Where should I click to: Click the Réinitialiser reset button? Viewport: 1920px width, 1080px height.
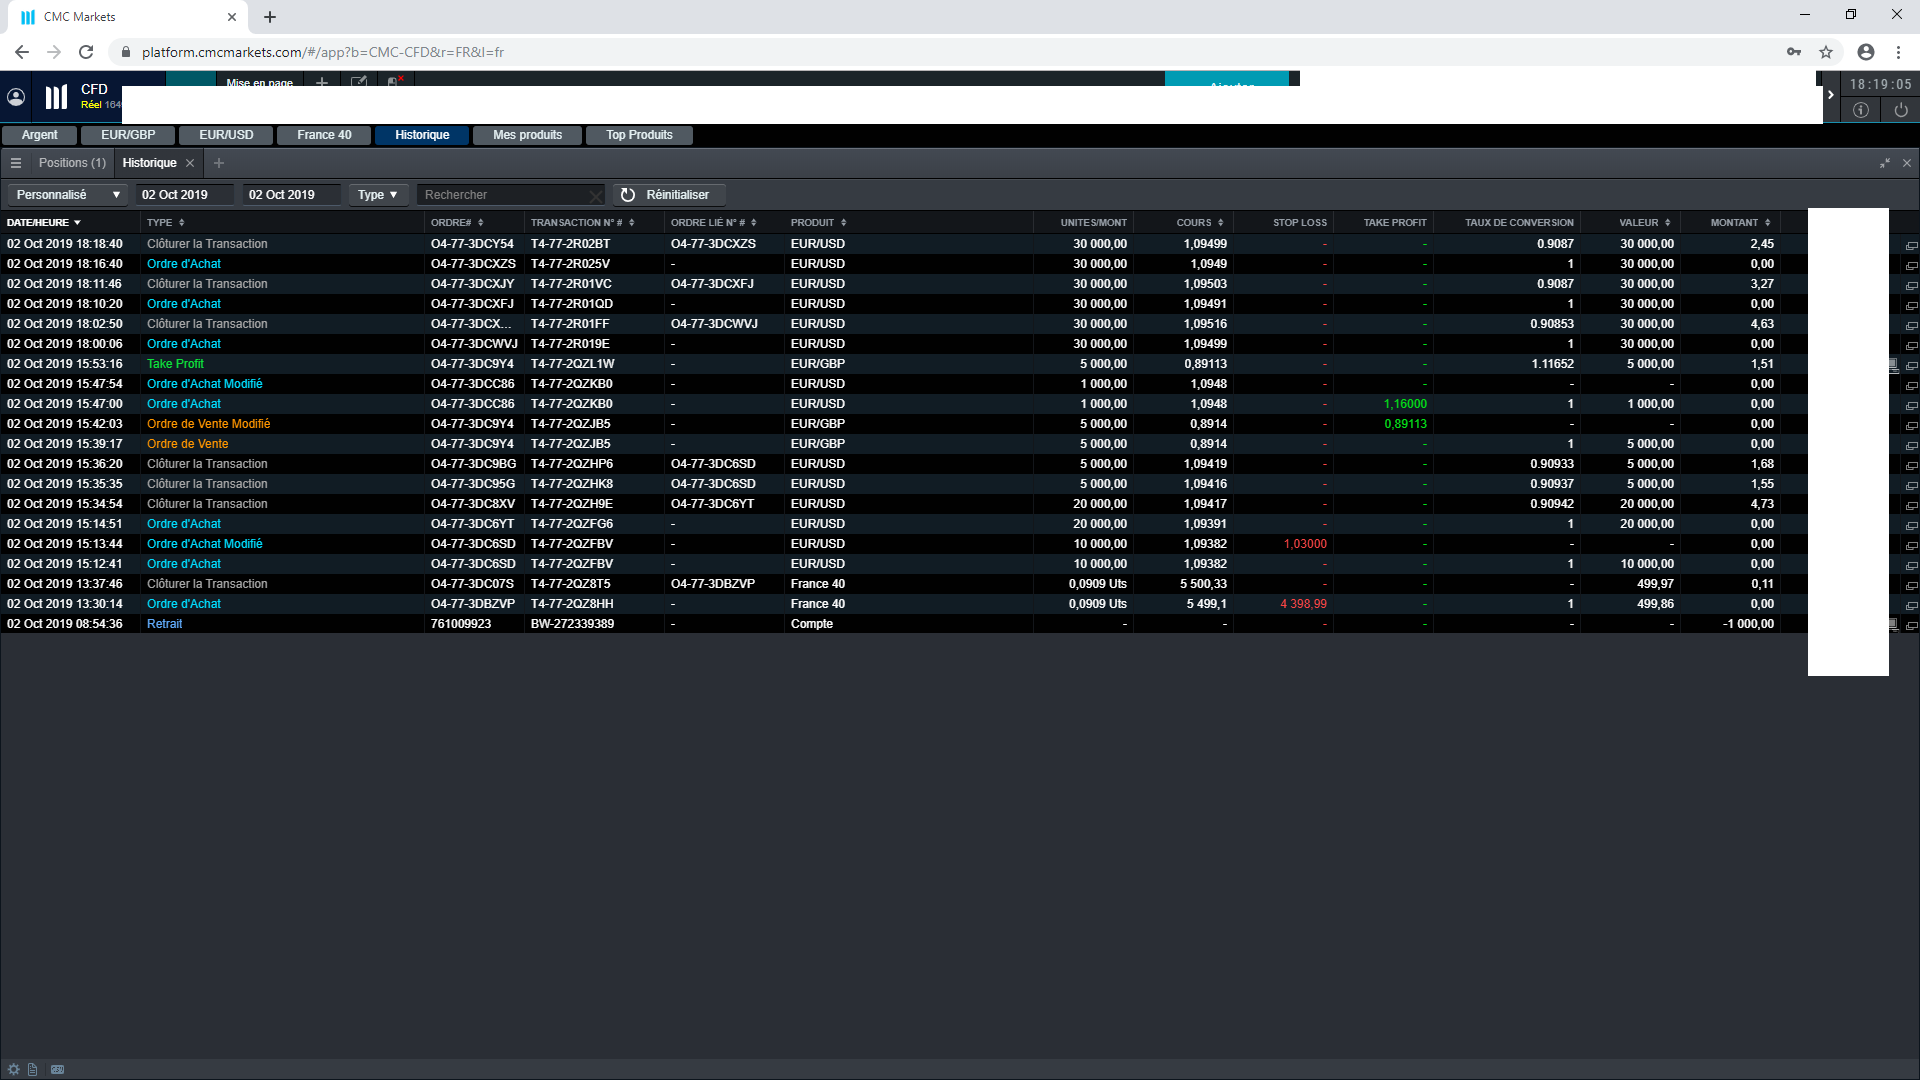click(667, 195)
